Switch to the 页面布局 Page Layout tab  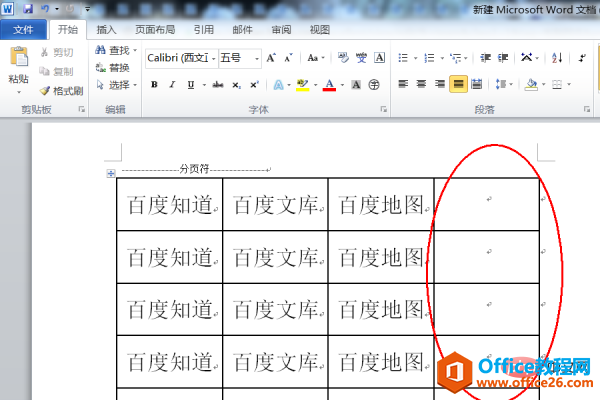pyautogui.click(x=155, y=29)
